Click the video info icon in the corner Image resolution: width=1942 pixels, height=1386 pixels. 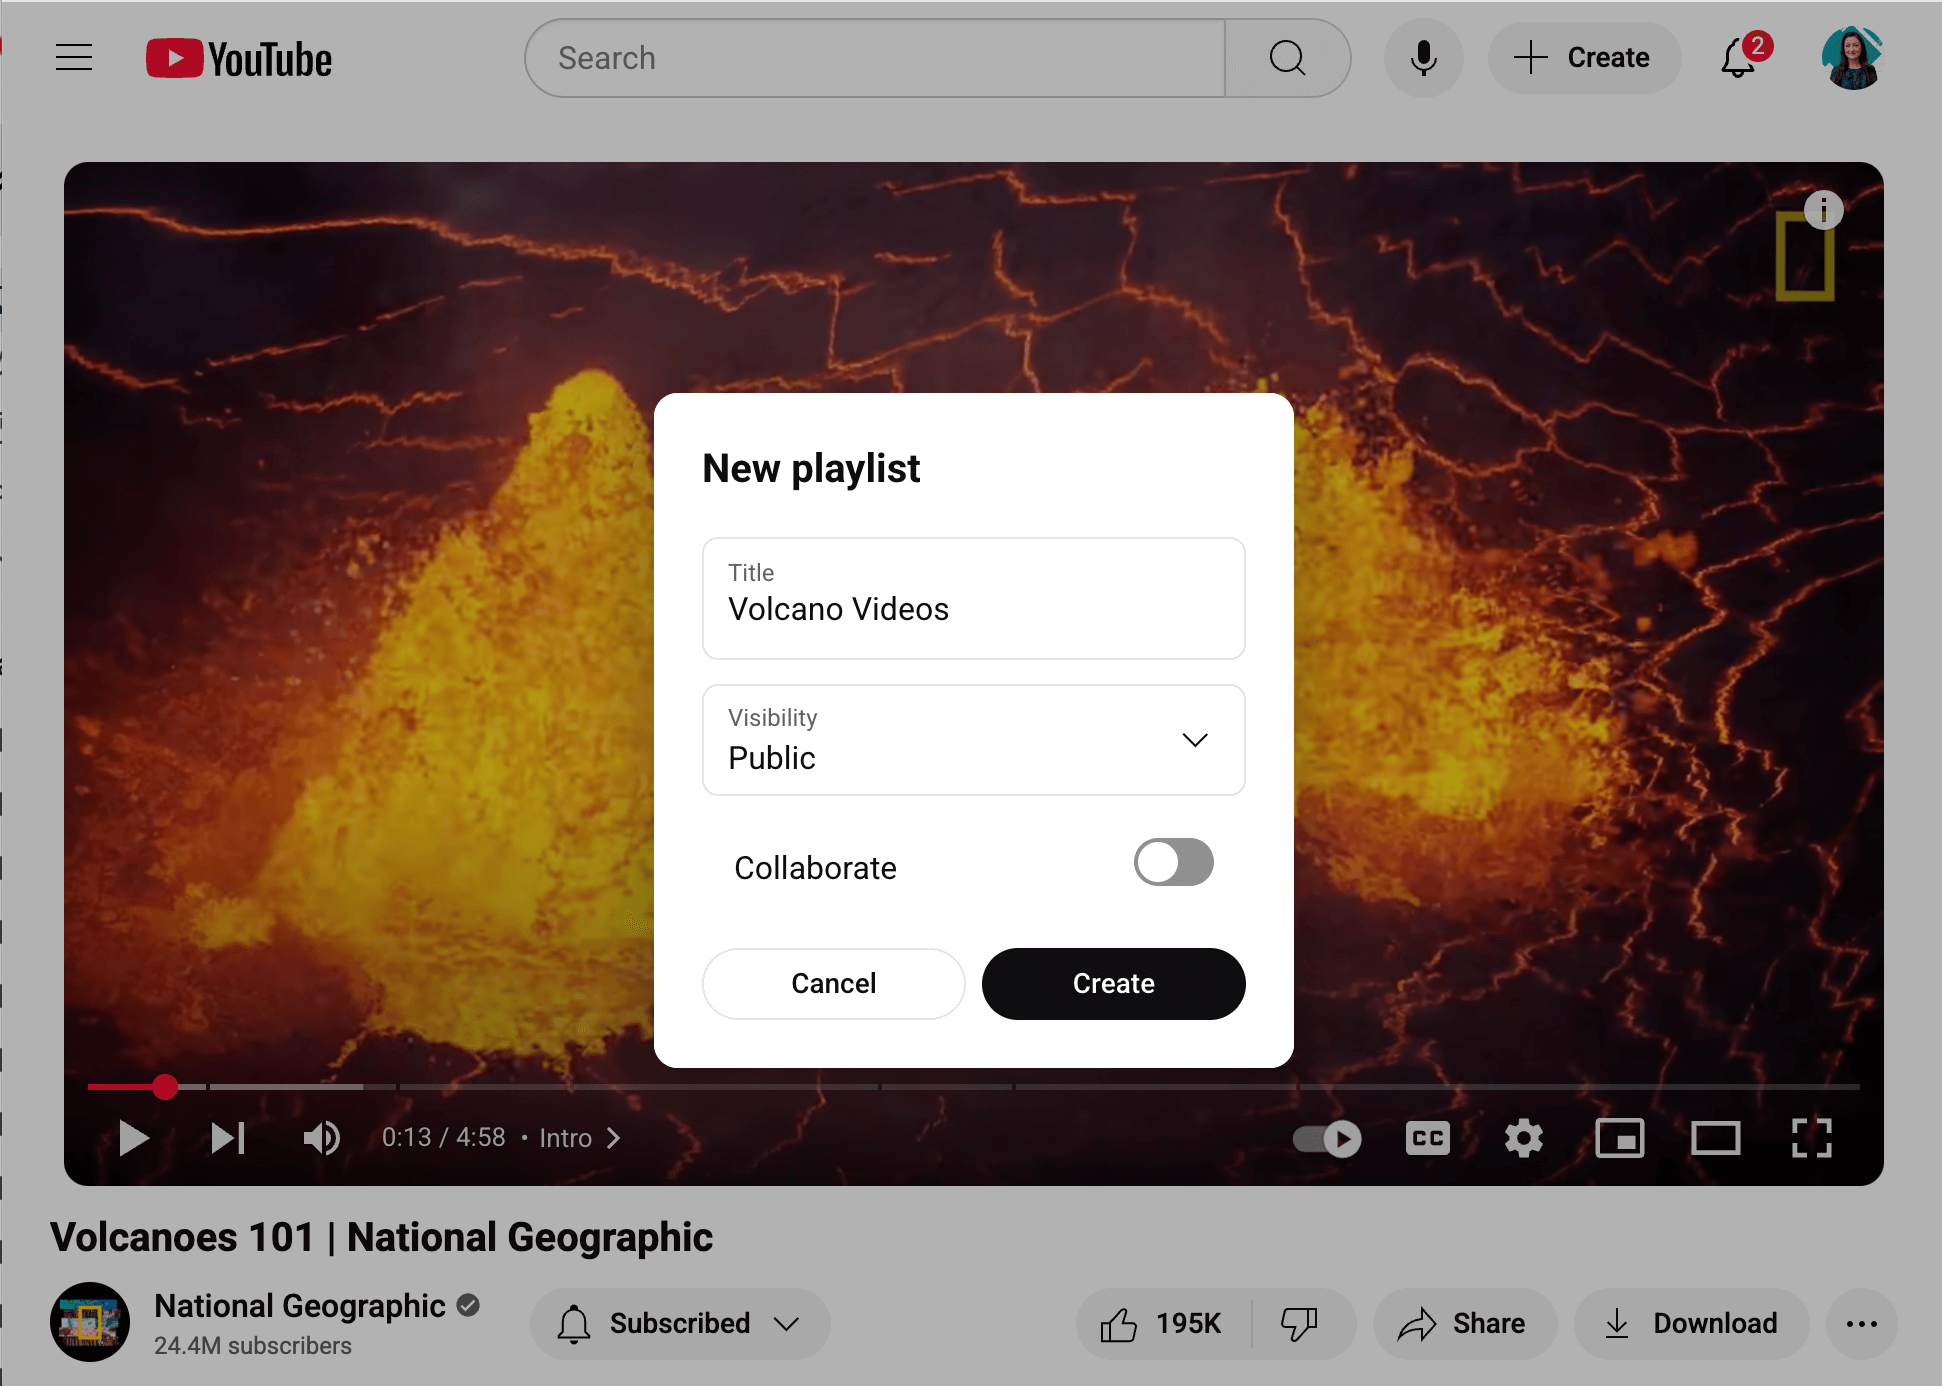pos(1826,210)
